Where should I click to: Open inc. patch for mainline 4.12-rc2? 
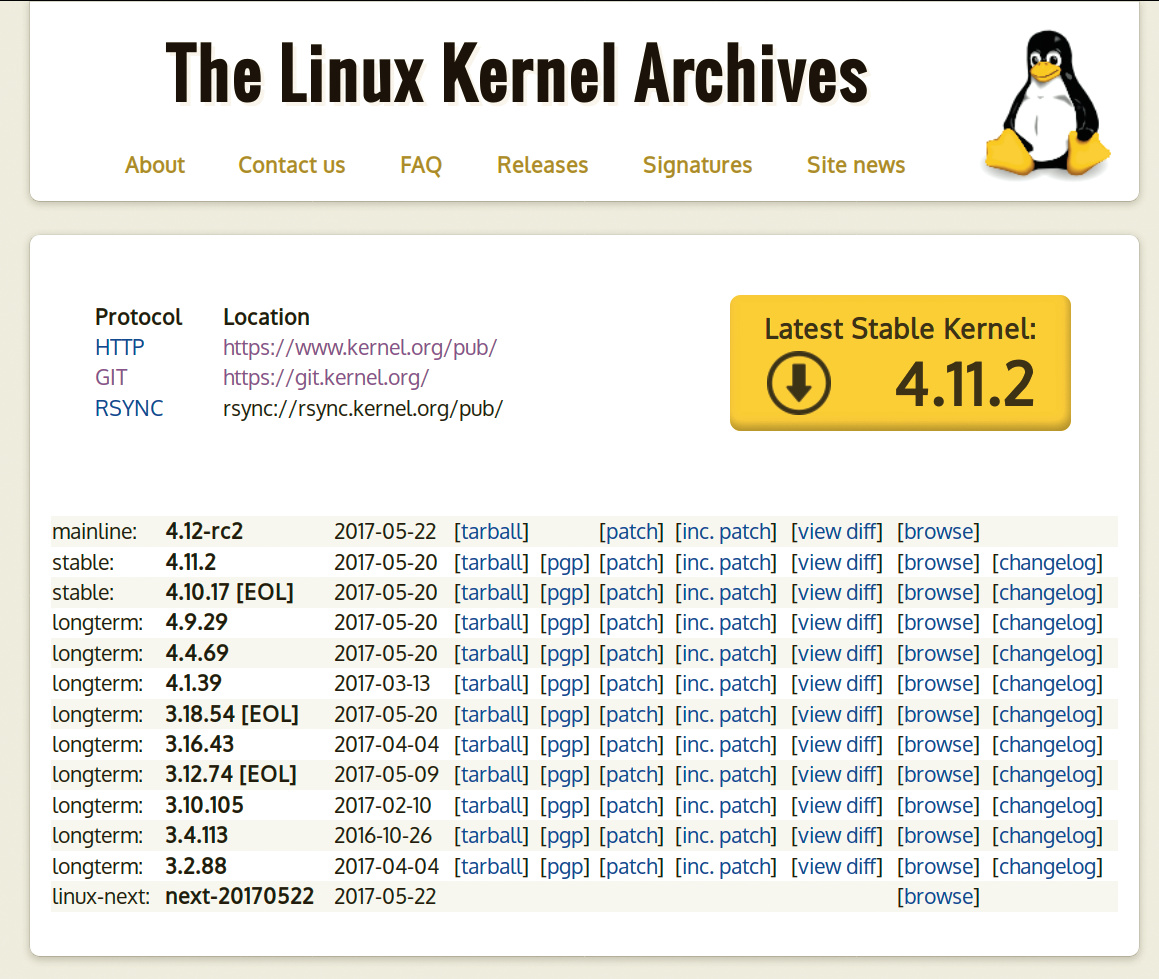[726, 532]
